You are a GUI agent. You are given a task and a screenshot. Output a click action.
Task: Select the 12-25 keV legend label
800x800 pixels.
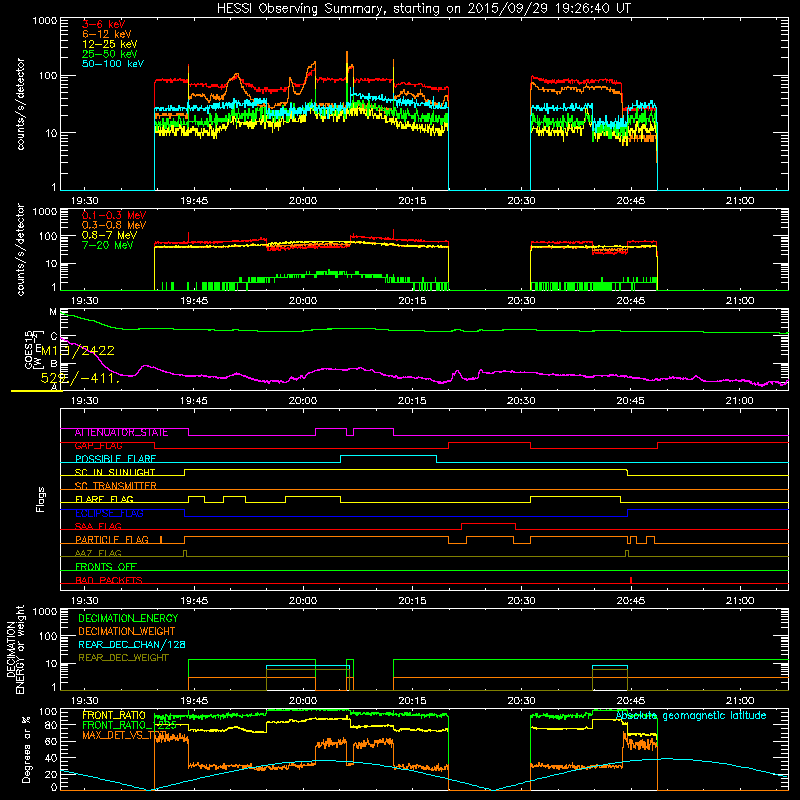(109, 44)
